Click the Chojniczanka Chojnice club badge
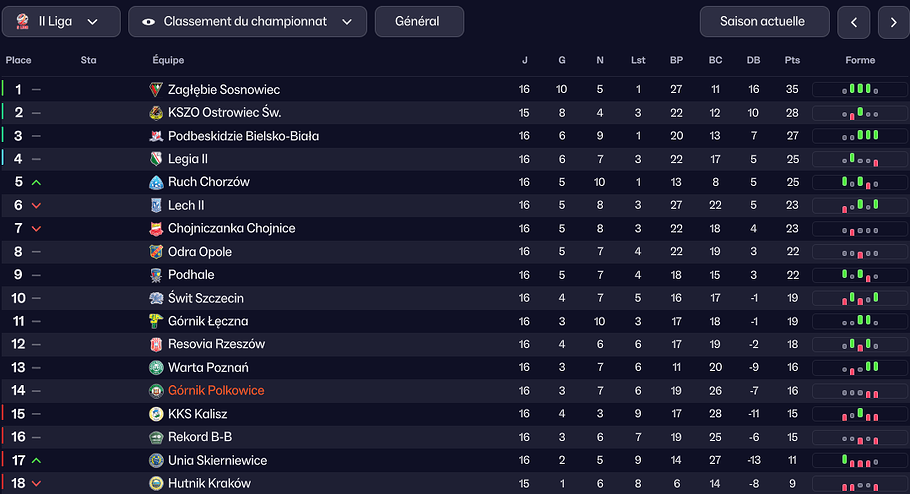This screenshot has width=910, height=494. point(155,228)
